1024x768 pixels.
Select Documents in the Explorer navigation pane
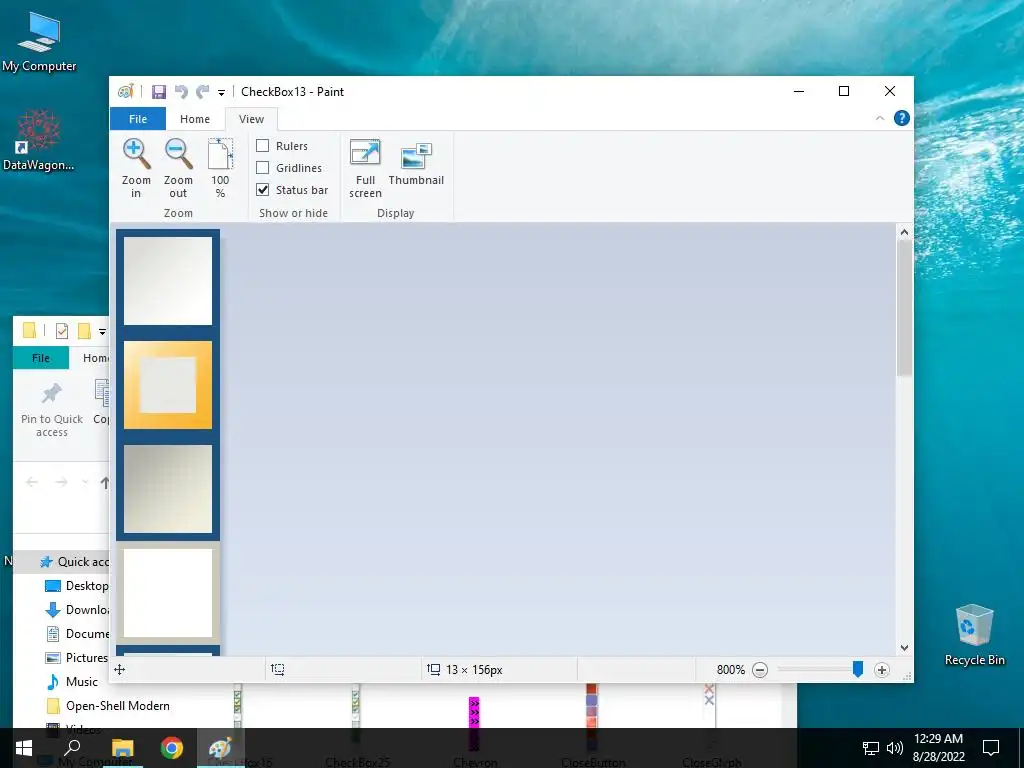pyautogui.click(x=76, y=634)
